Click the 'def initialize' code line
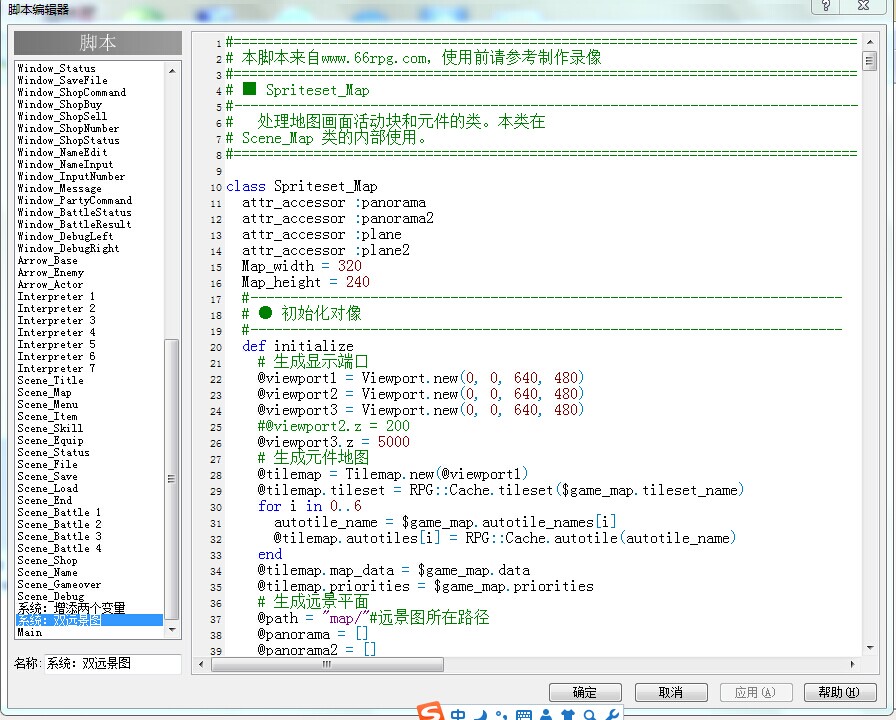 click(298, 346)
